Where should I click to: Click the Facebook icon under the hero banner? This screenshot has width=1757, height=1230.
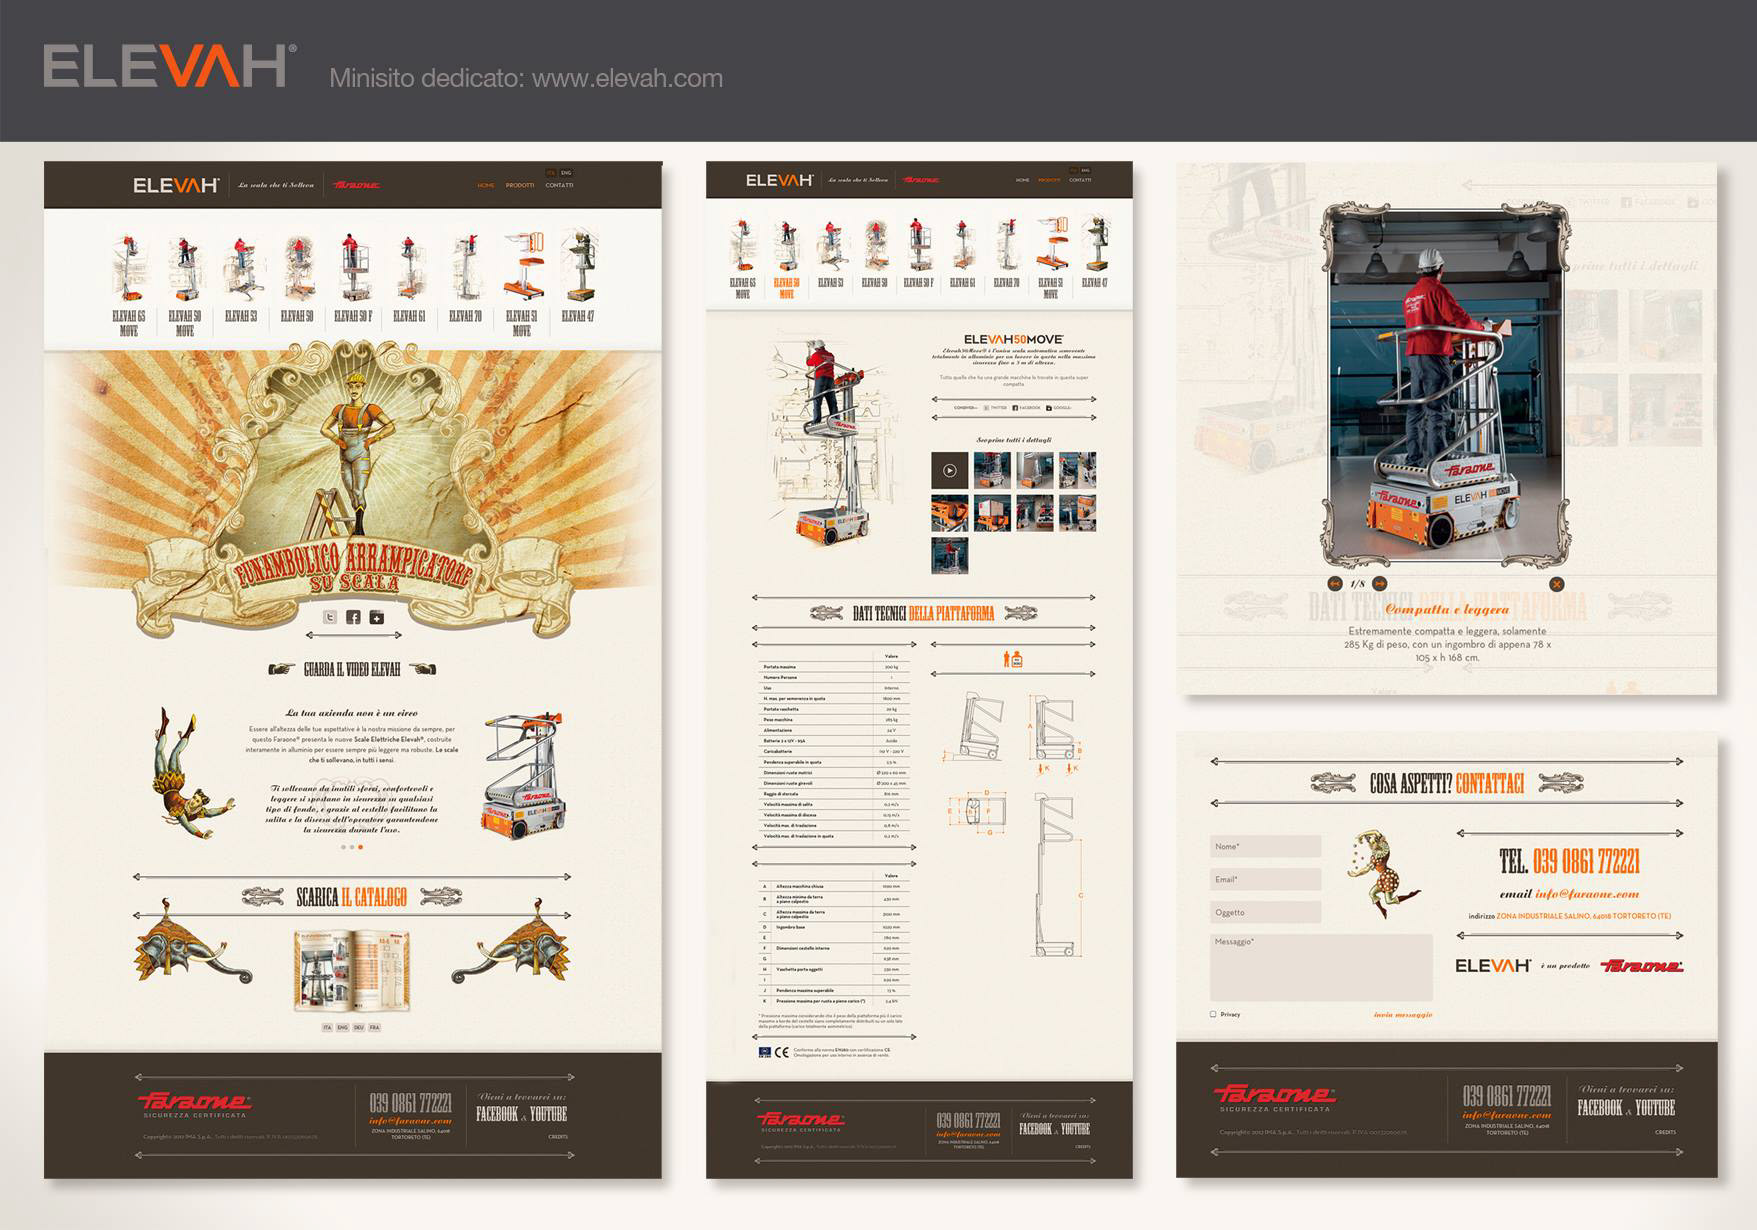pyautogui.click(x=353, y=617)
